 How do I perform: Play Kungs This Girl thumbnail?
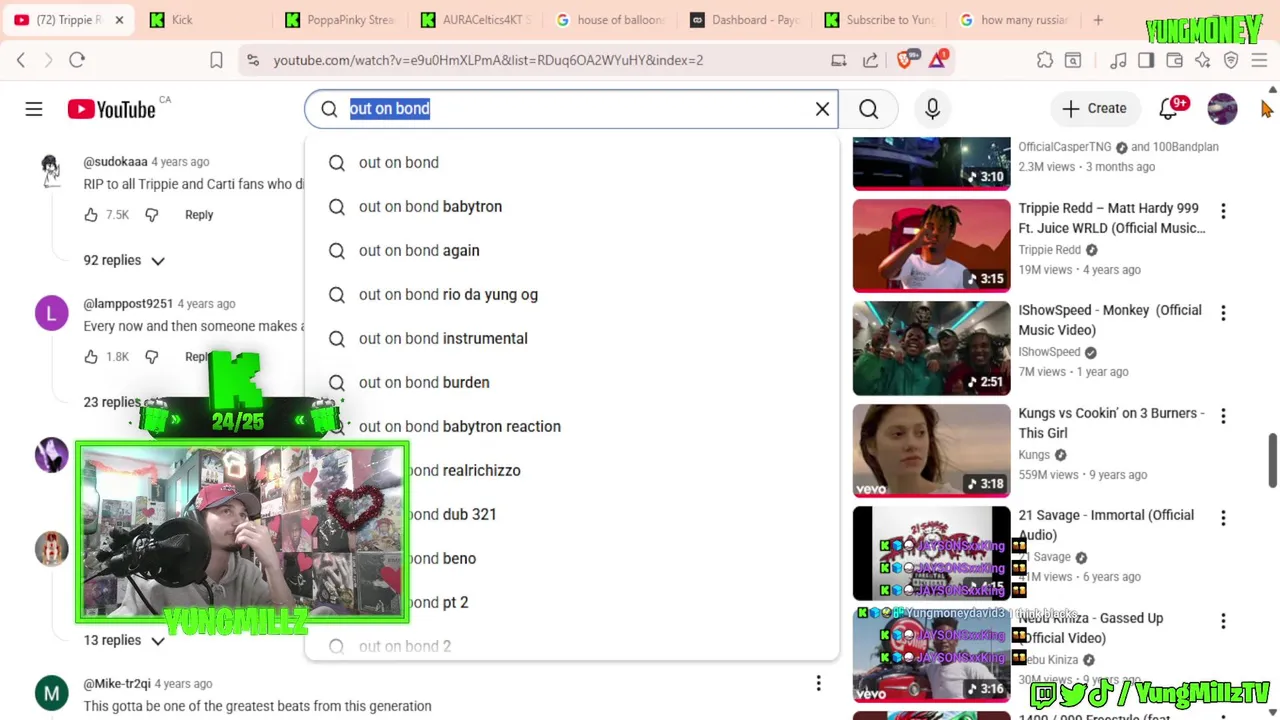pyautogui.click(x=931, y=450)
